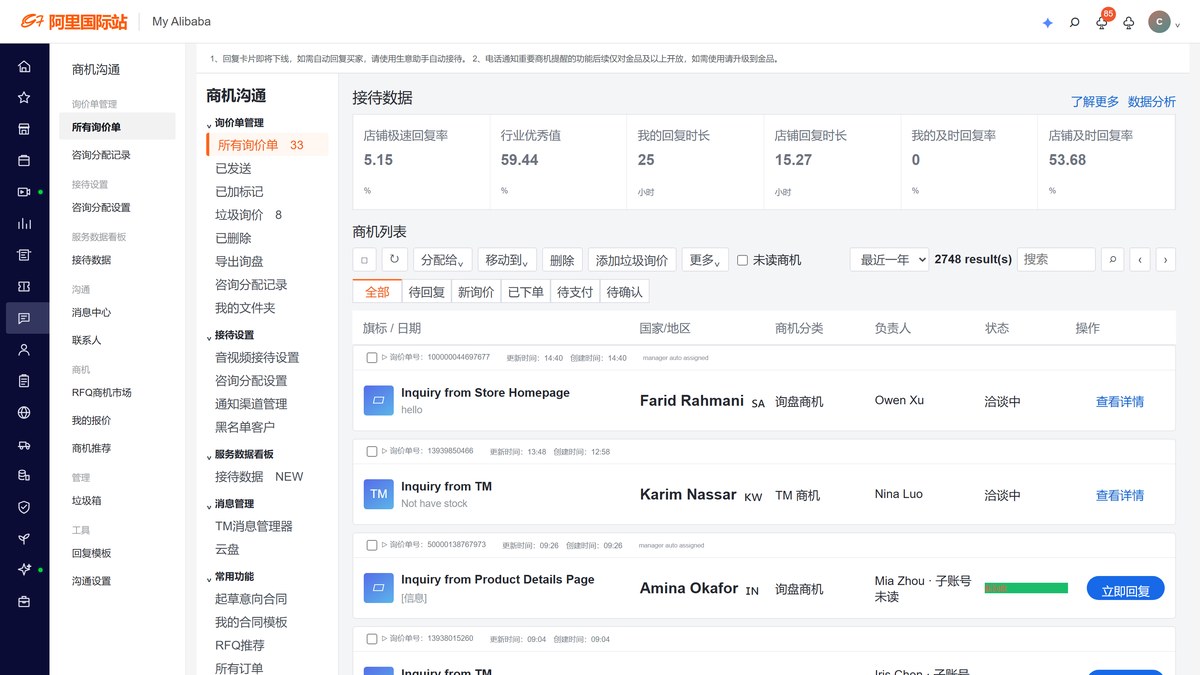Focus the 搜索 input field
This screenshot has height=675, width=1200.
[x=1057, y=260]
